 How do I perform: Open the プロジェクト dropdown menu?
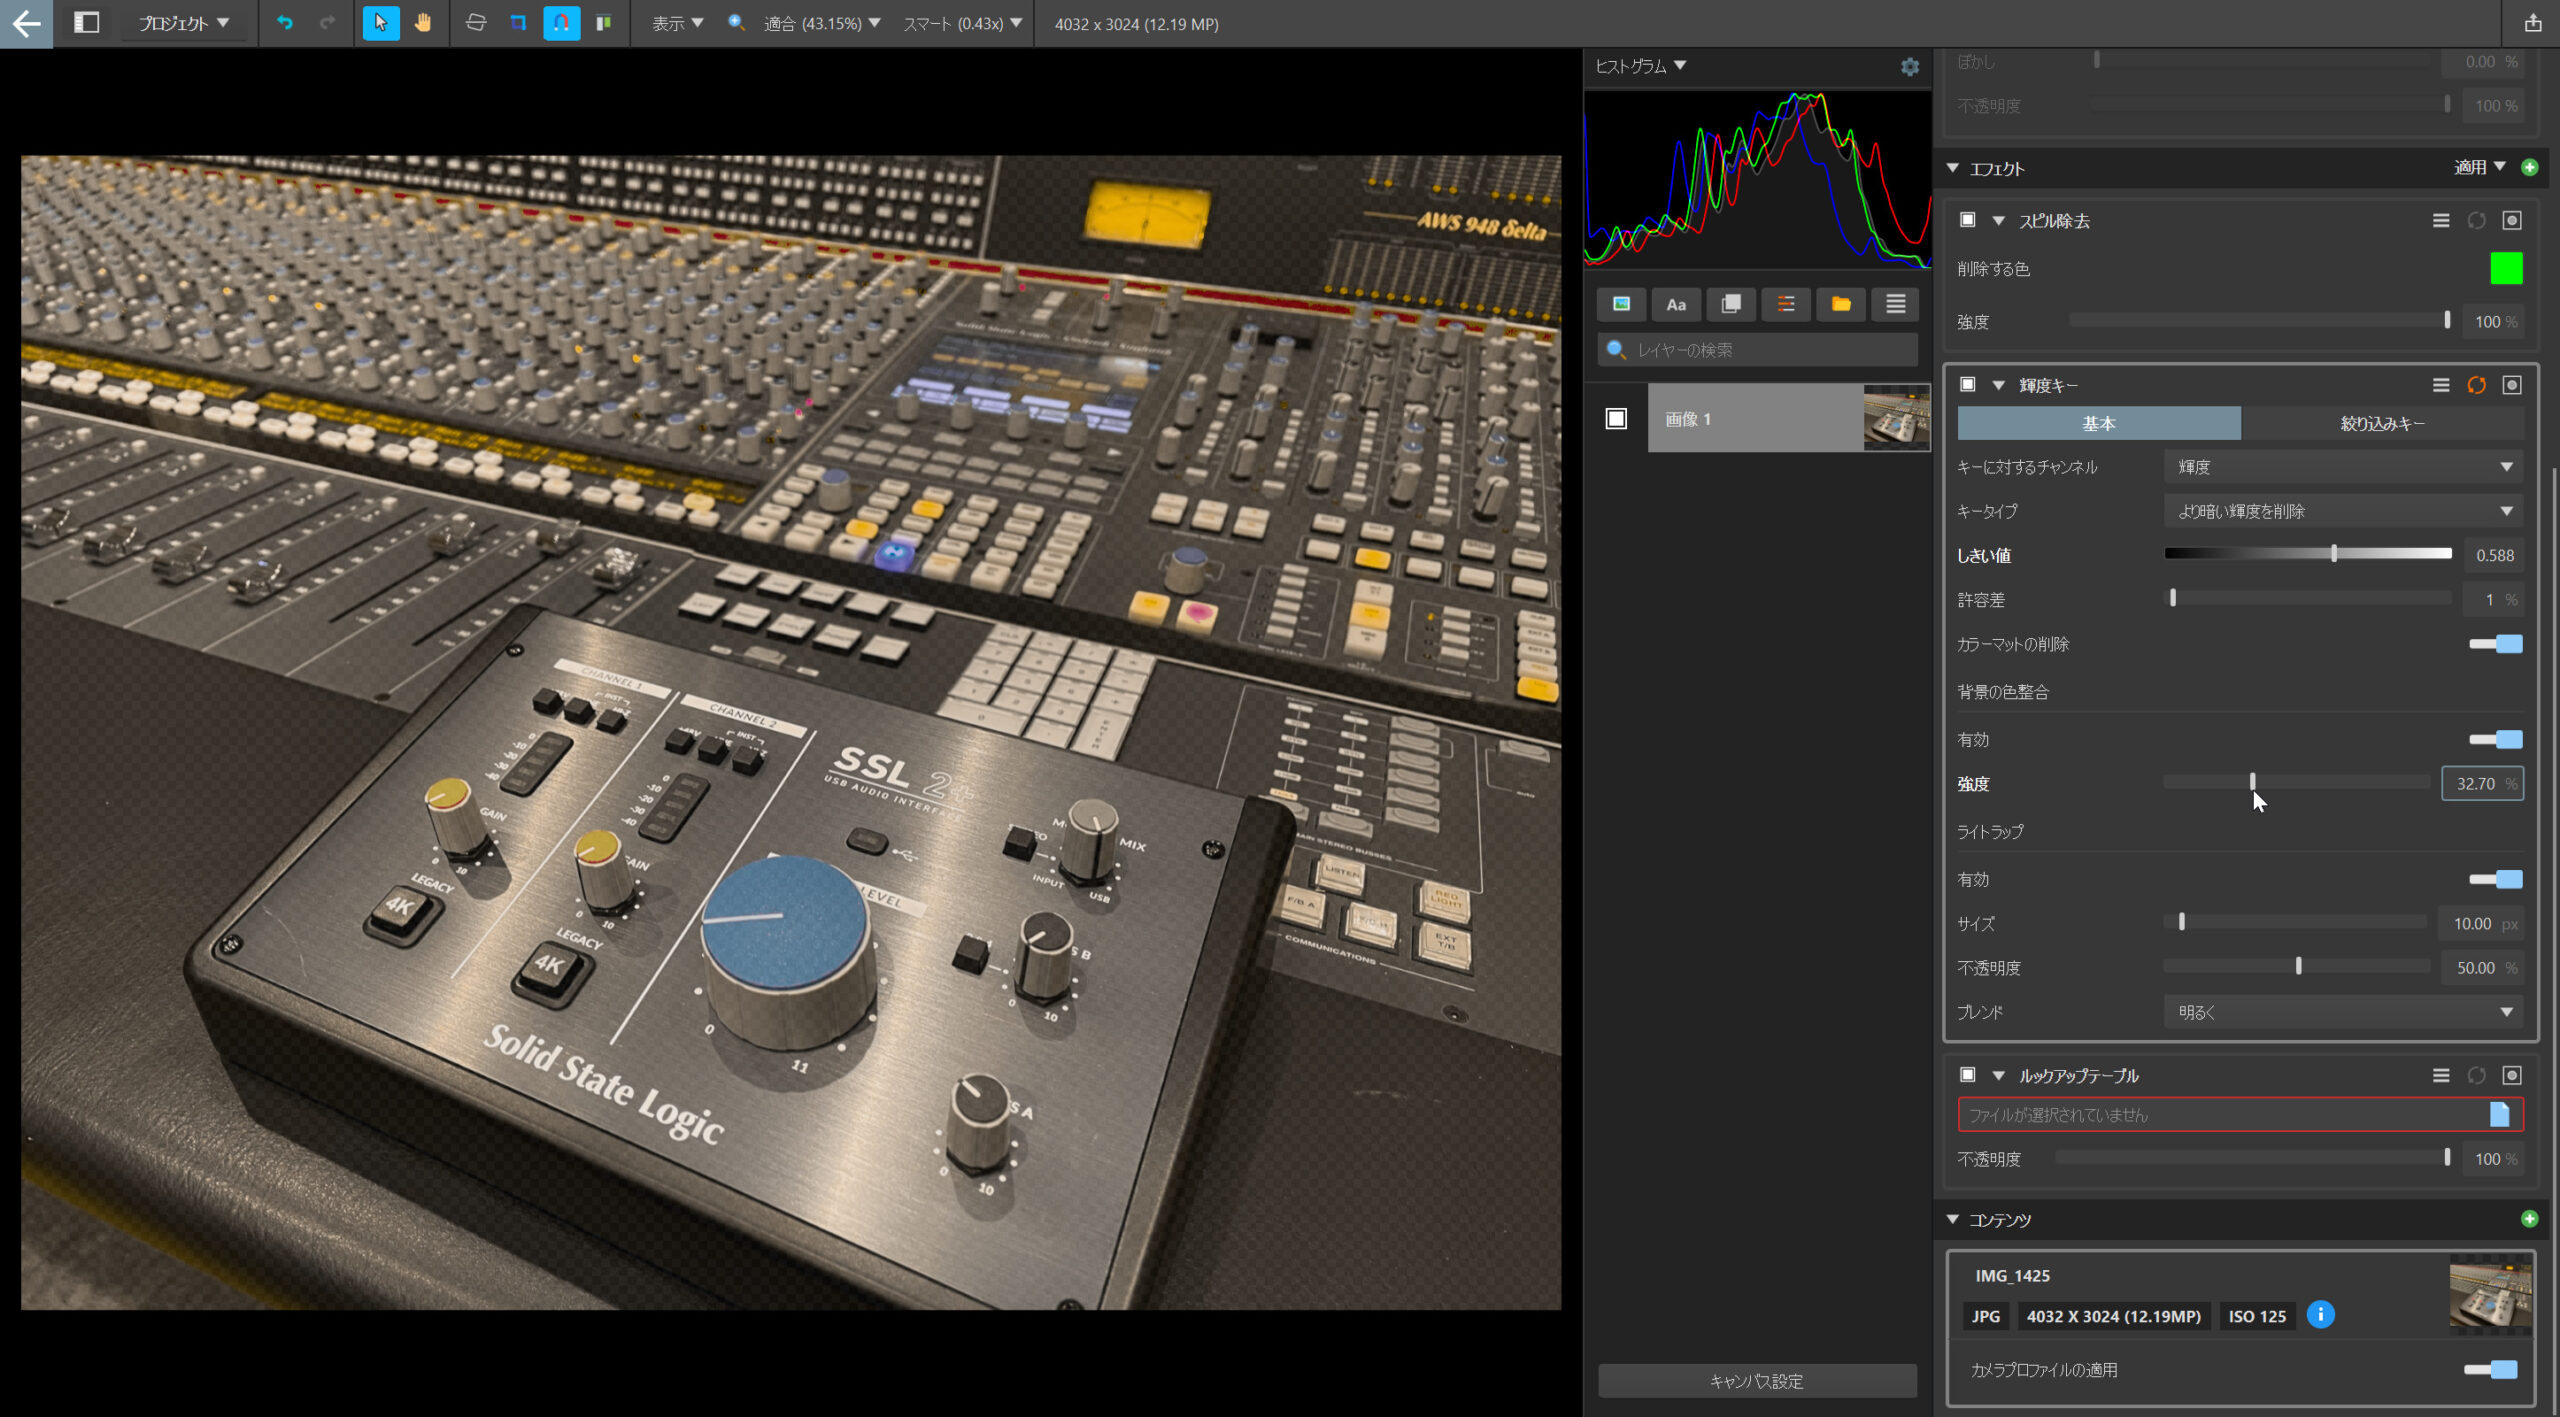click(x=183, y=23)
